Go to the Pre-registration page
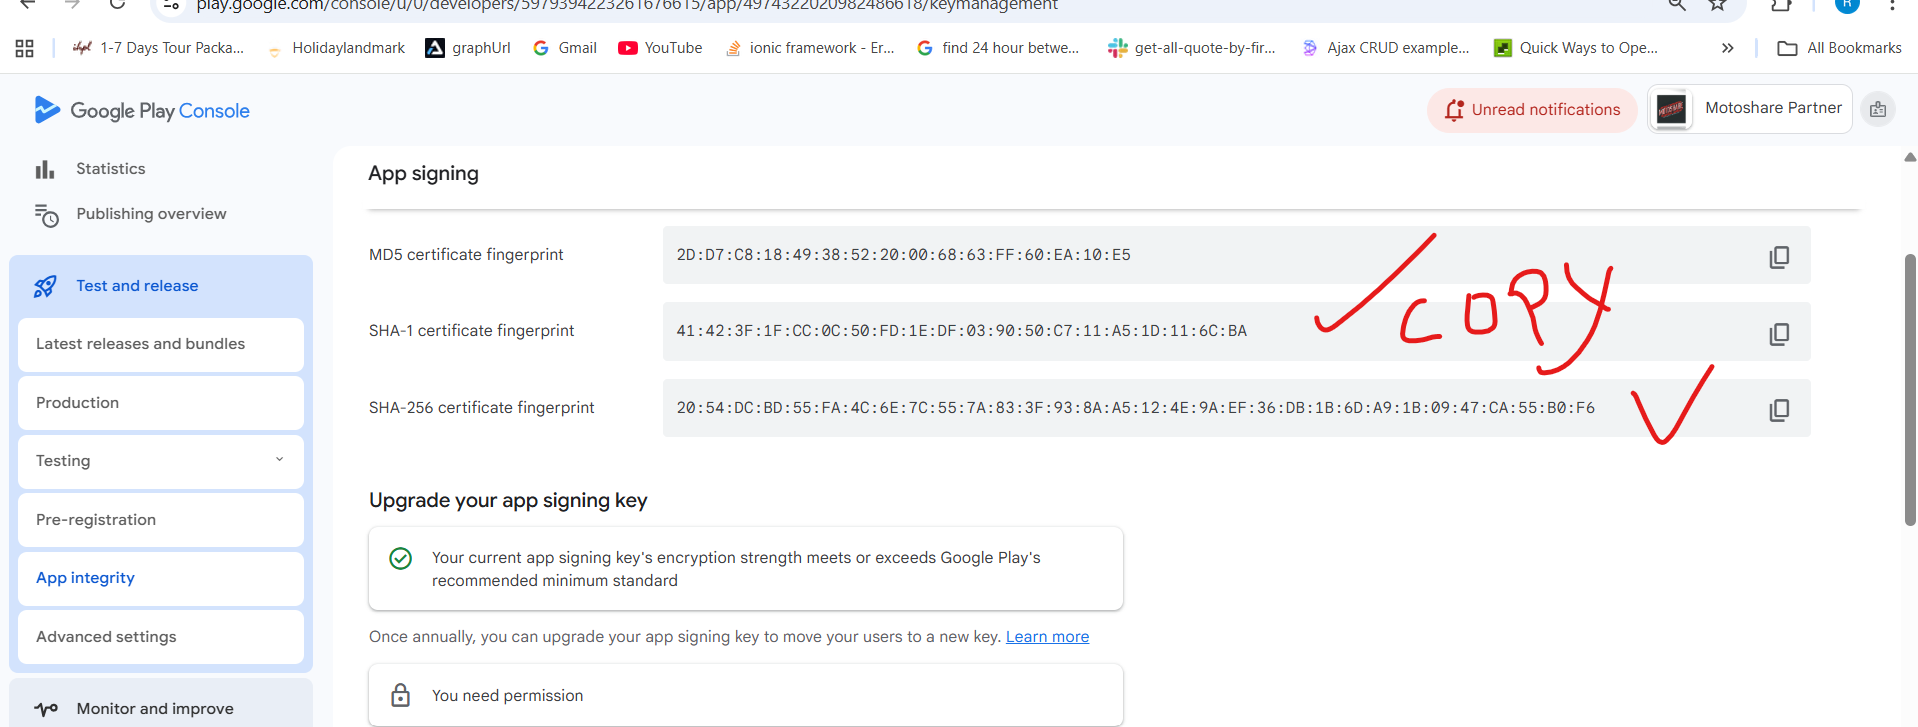1918x727 pixels. click(x=161, y=520)
